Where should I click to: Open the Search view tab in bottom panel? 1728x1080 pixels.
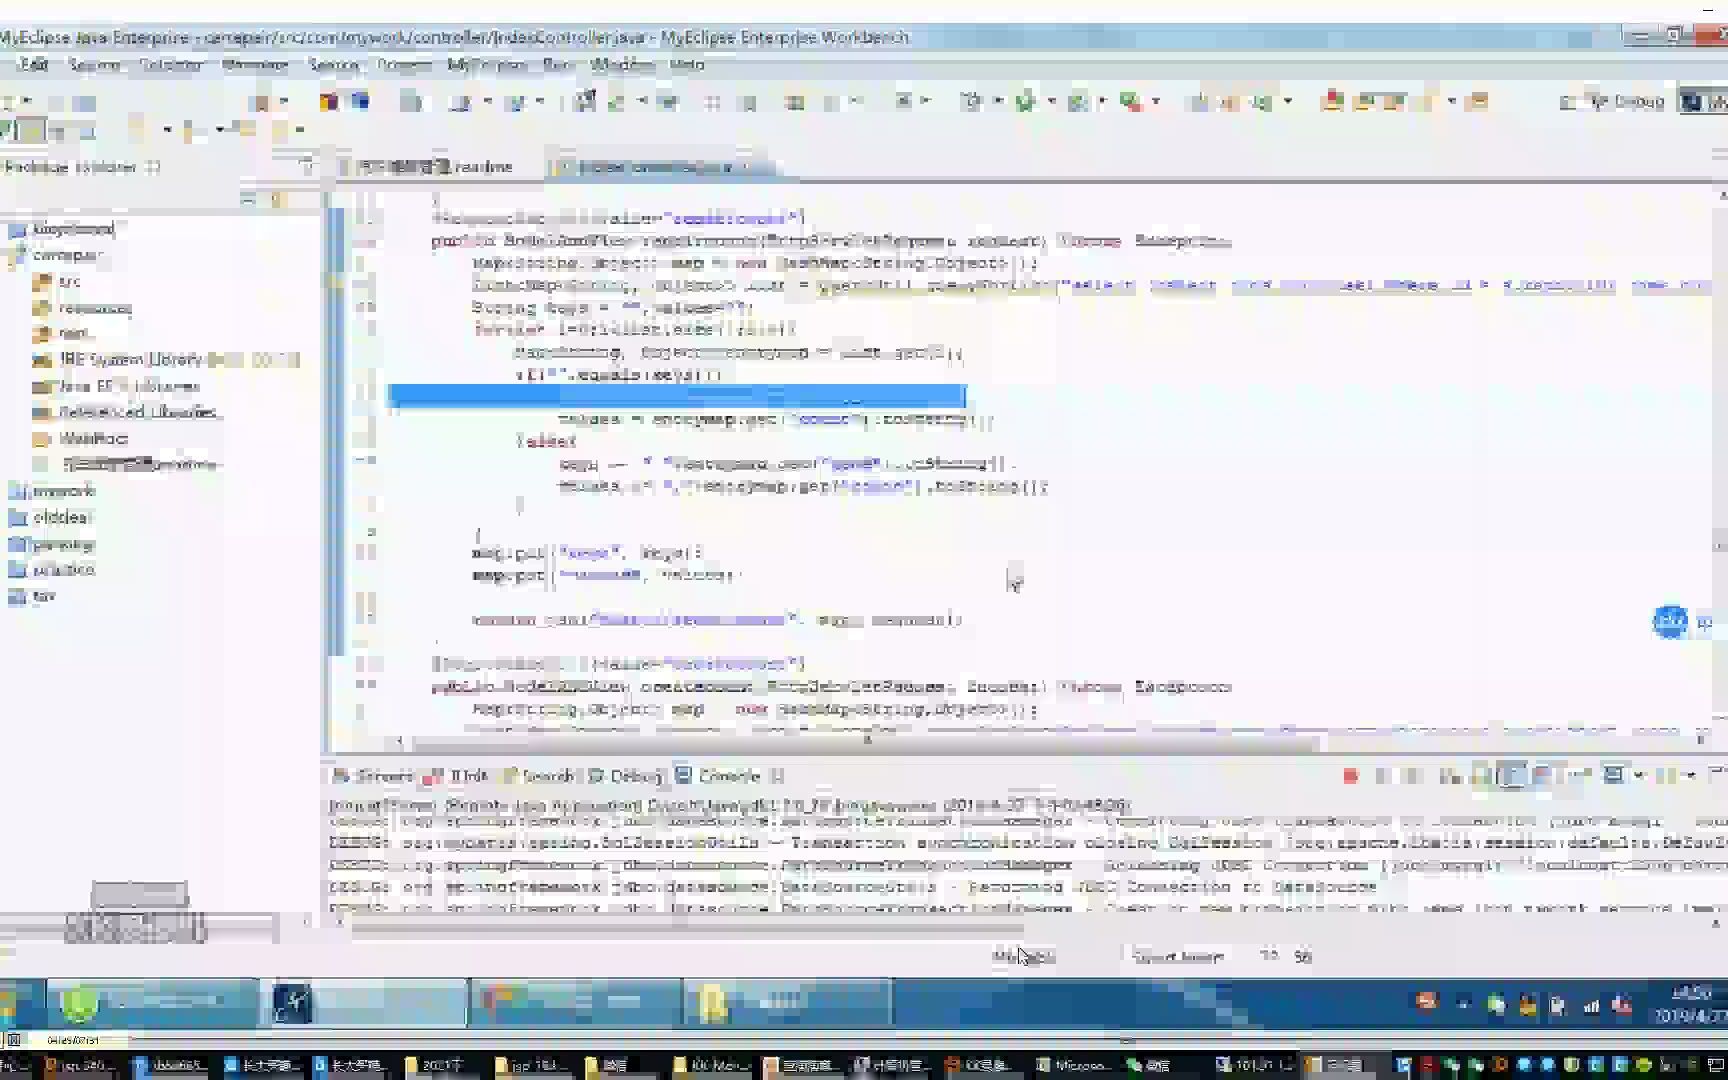click(x=540, y=776)
